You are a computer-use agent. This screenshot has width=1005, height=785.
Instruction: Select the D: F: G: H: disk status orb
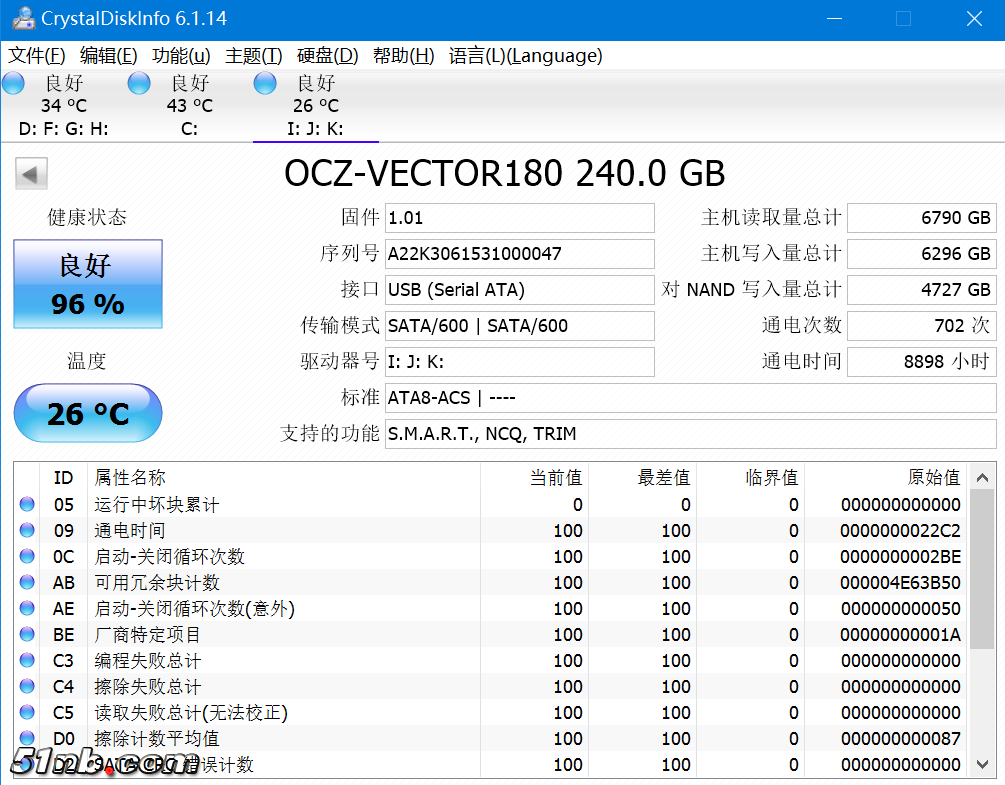(14, 84)
